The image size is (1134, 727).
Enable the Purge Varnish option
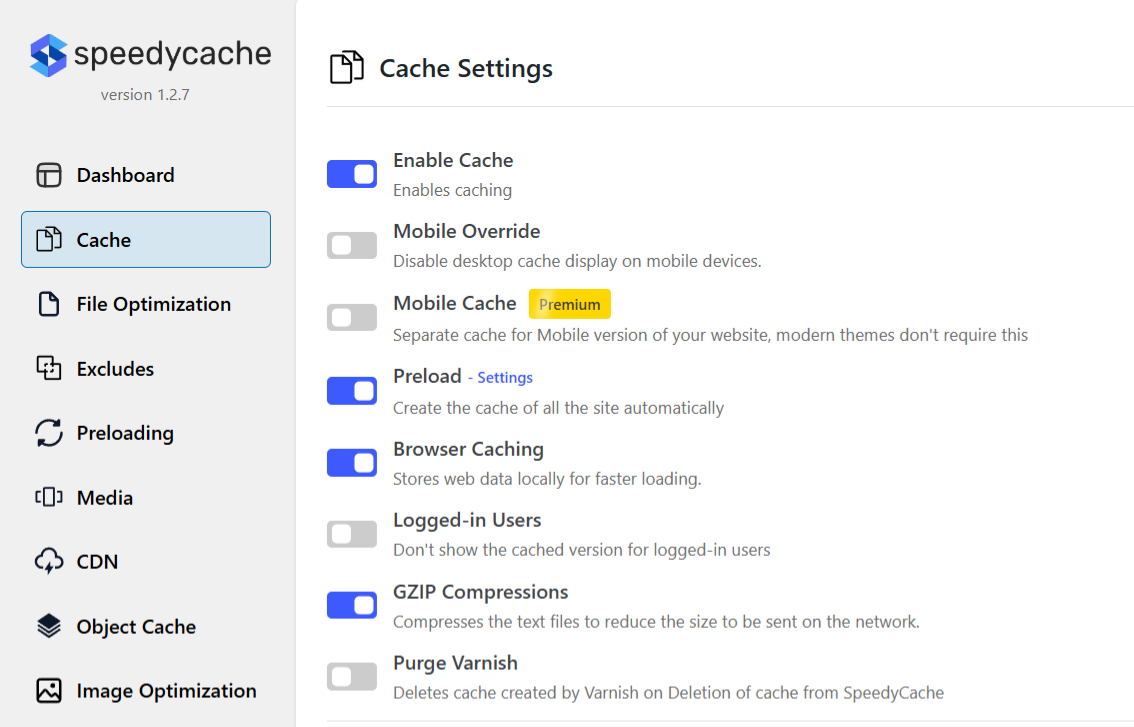pos(351,676)
